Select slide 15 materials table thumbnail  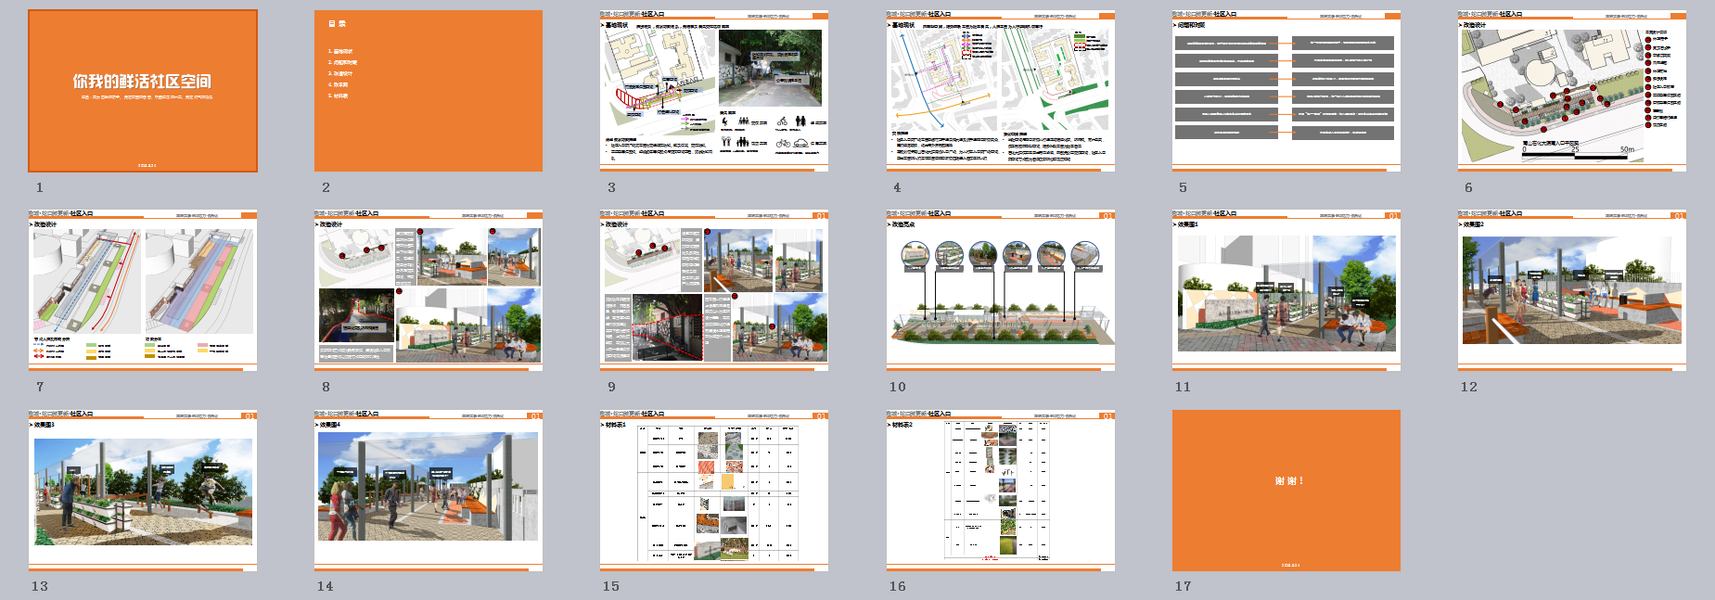714,490
